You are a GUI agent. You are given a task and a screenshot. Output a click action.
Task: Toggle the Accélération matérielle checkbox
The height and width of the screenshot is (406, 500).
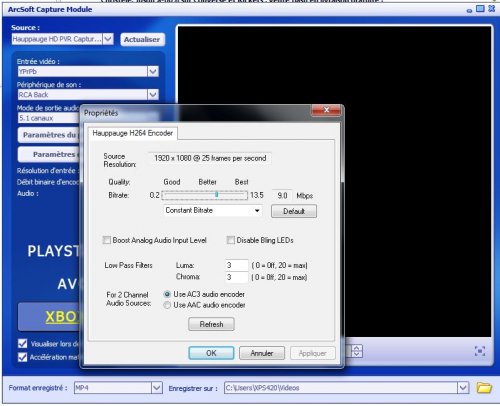[x=22, y=357]
